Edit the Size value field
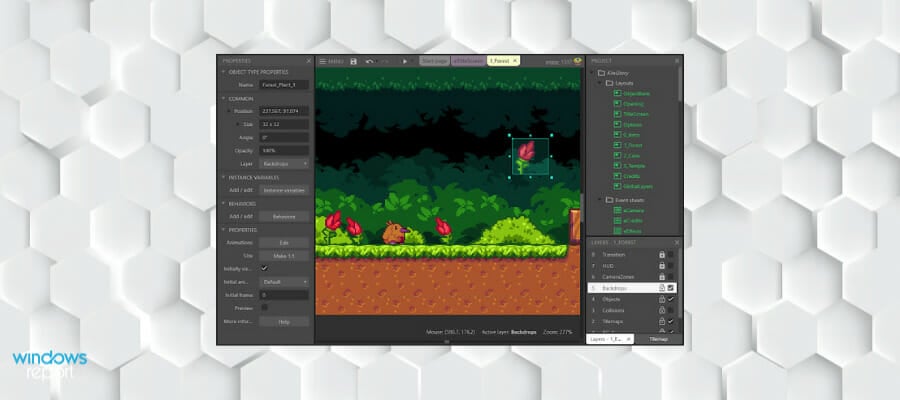 click(x=284, y=124)
